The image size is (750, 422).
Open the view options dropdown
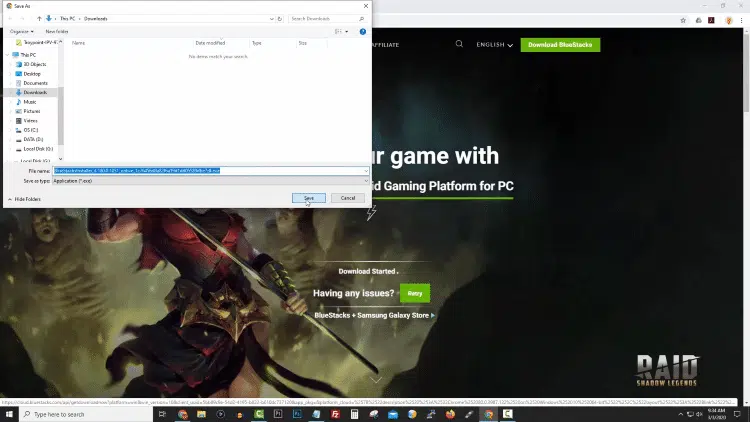(x=346, y=32)
